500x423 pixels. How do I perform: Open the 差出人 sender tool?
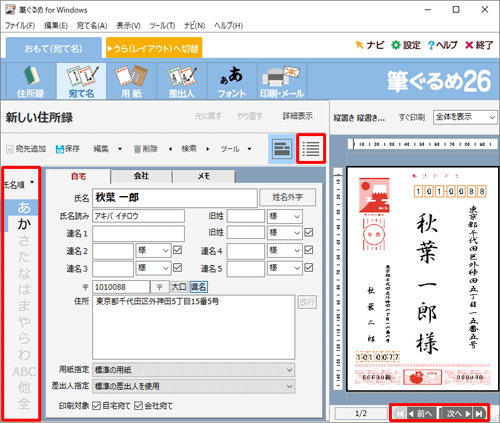(x=182, y=81)
